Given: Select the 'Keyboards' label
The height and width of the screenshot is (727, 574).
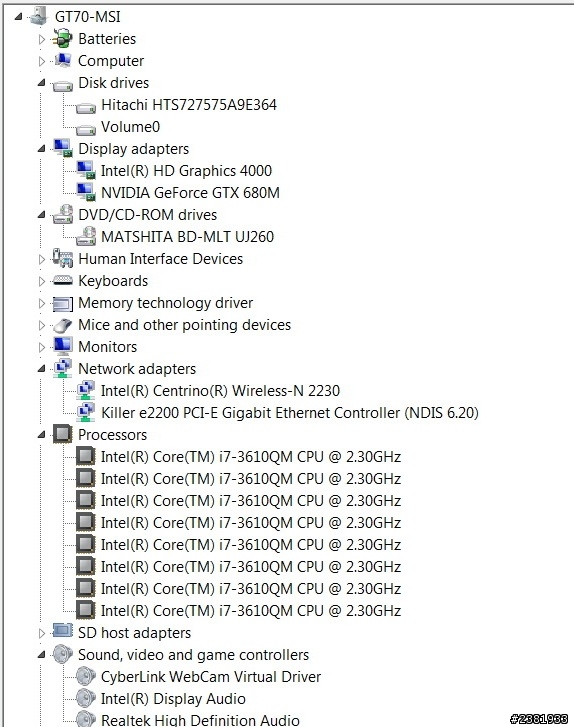Looking at the screenshot, I should [113, 281].
